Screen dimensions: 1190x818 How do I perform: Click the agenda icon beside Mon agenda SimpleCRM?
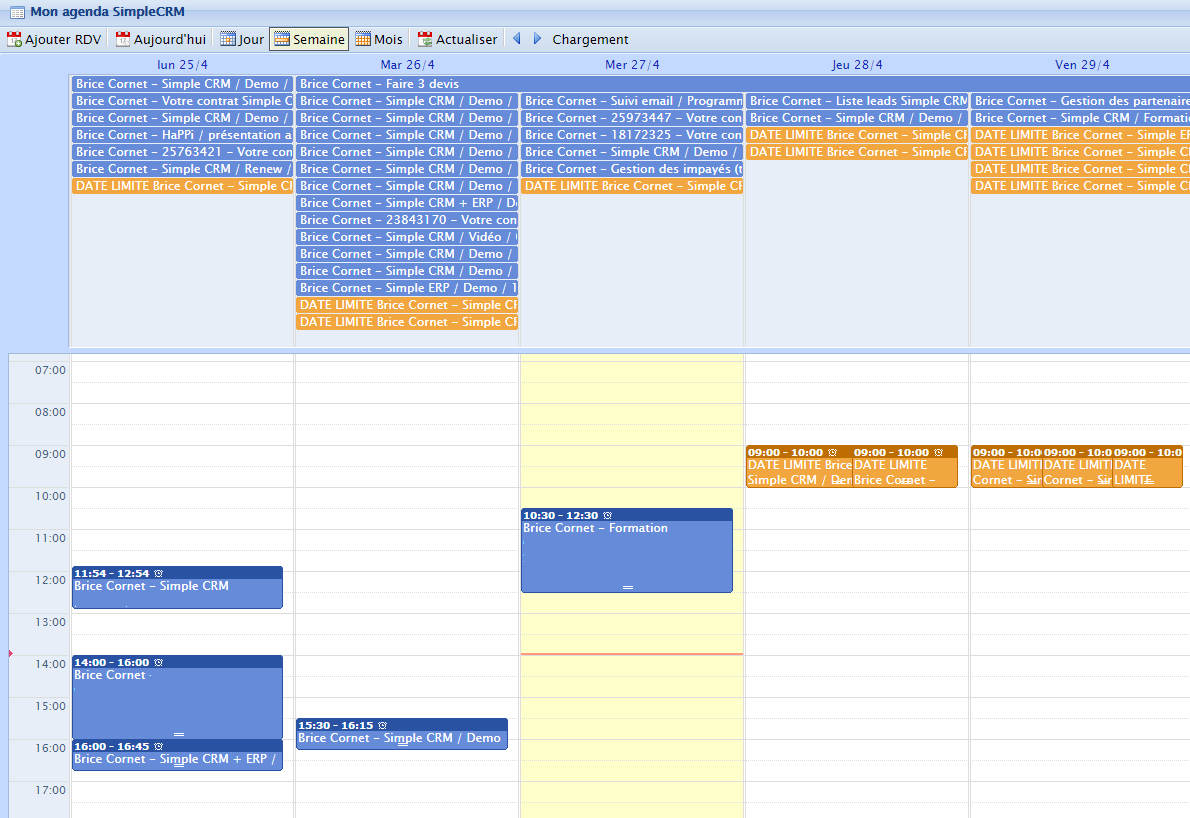click(x=17, y=12)
